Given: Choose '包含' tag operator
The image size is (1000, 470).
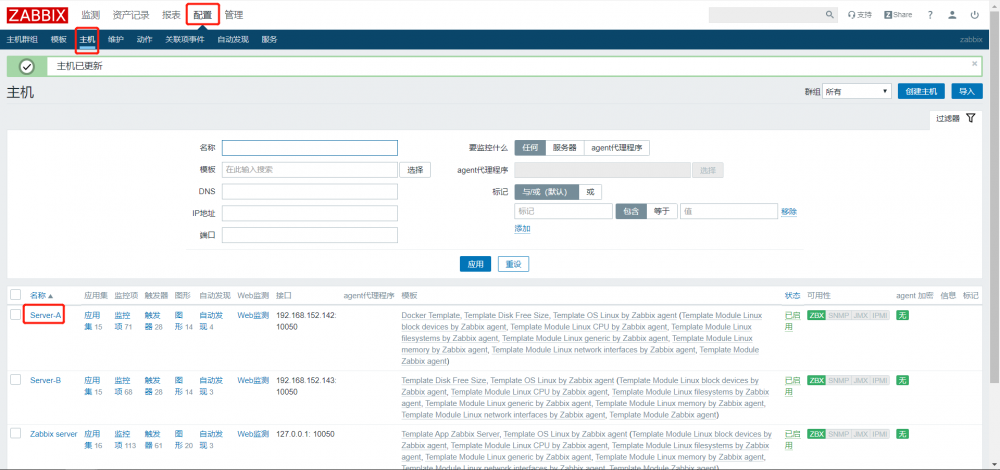Looking at the screenshot, I should pyautogui.click(x=631, y=211).
